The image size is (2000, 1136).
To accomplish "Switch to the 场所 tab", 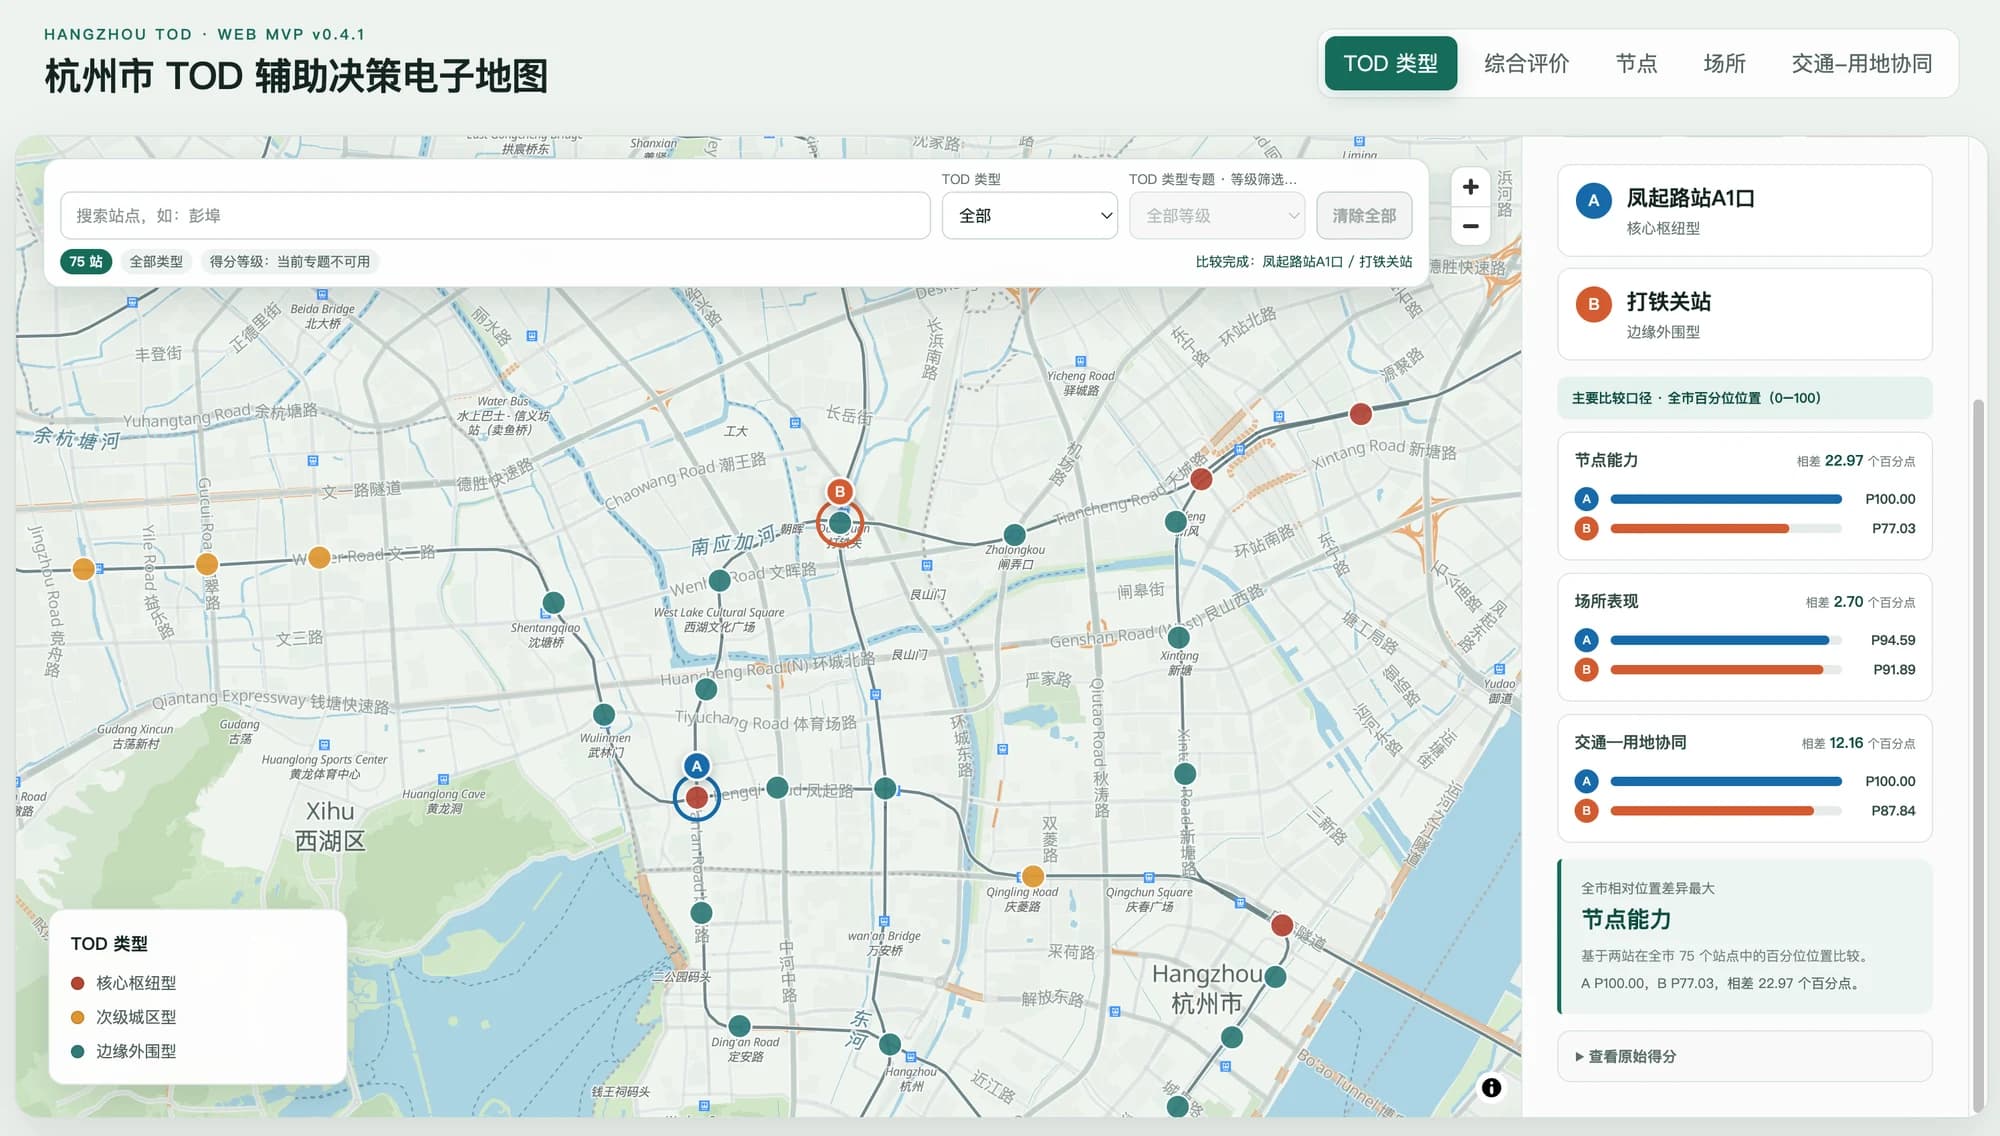I will 1724,63.
